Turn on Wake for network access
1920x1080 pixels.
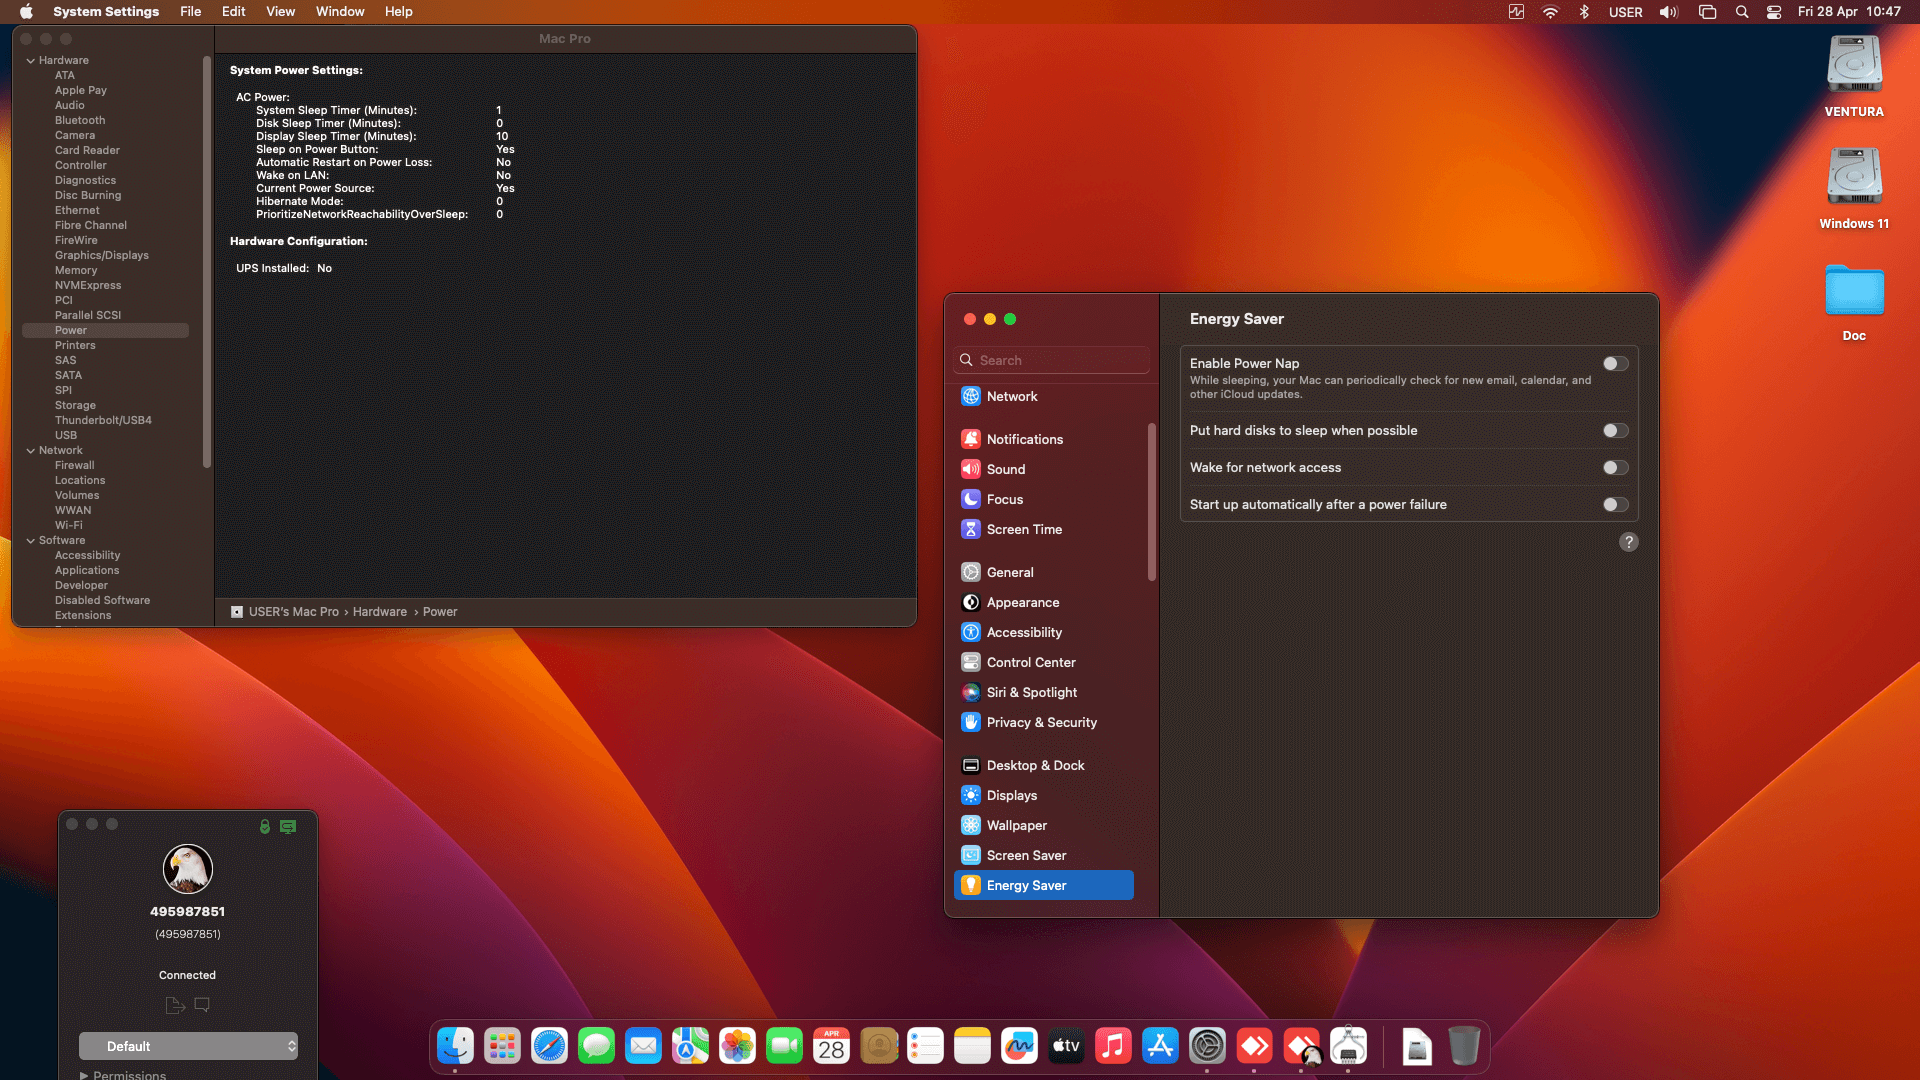click(1615, 468)
